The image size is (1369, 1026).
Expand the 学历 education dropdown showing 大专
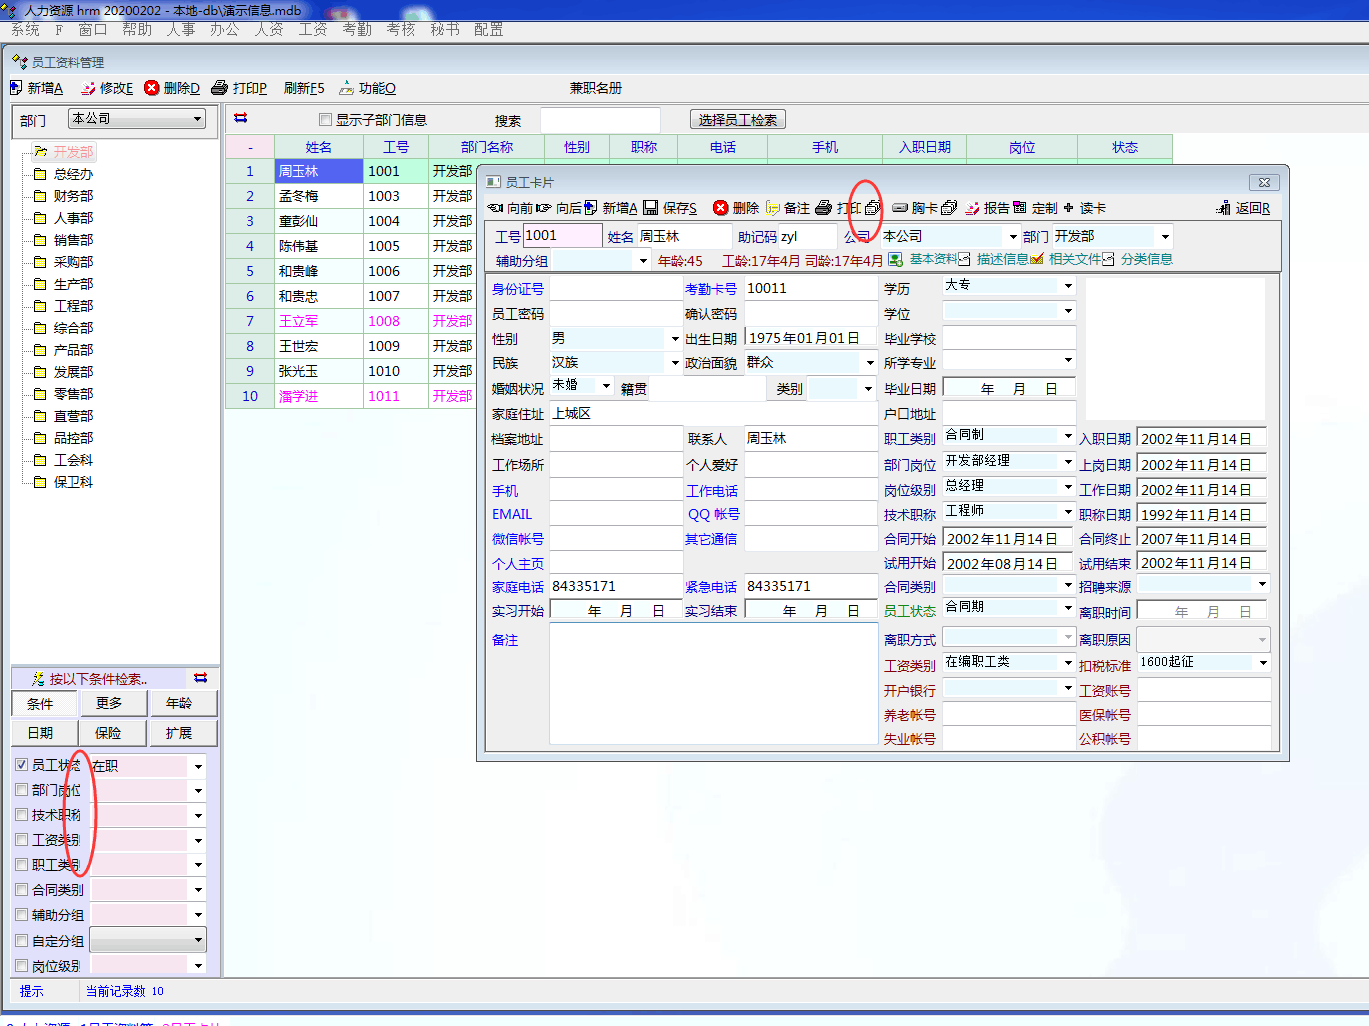click(x=1068, y=286)
